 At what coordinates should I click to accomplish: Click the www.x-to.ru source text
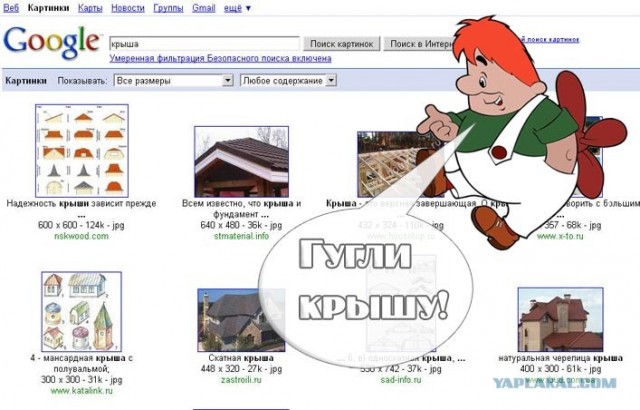pos(560,236)
